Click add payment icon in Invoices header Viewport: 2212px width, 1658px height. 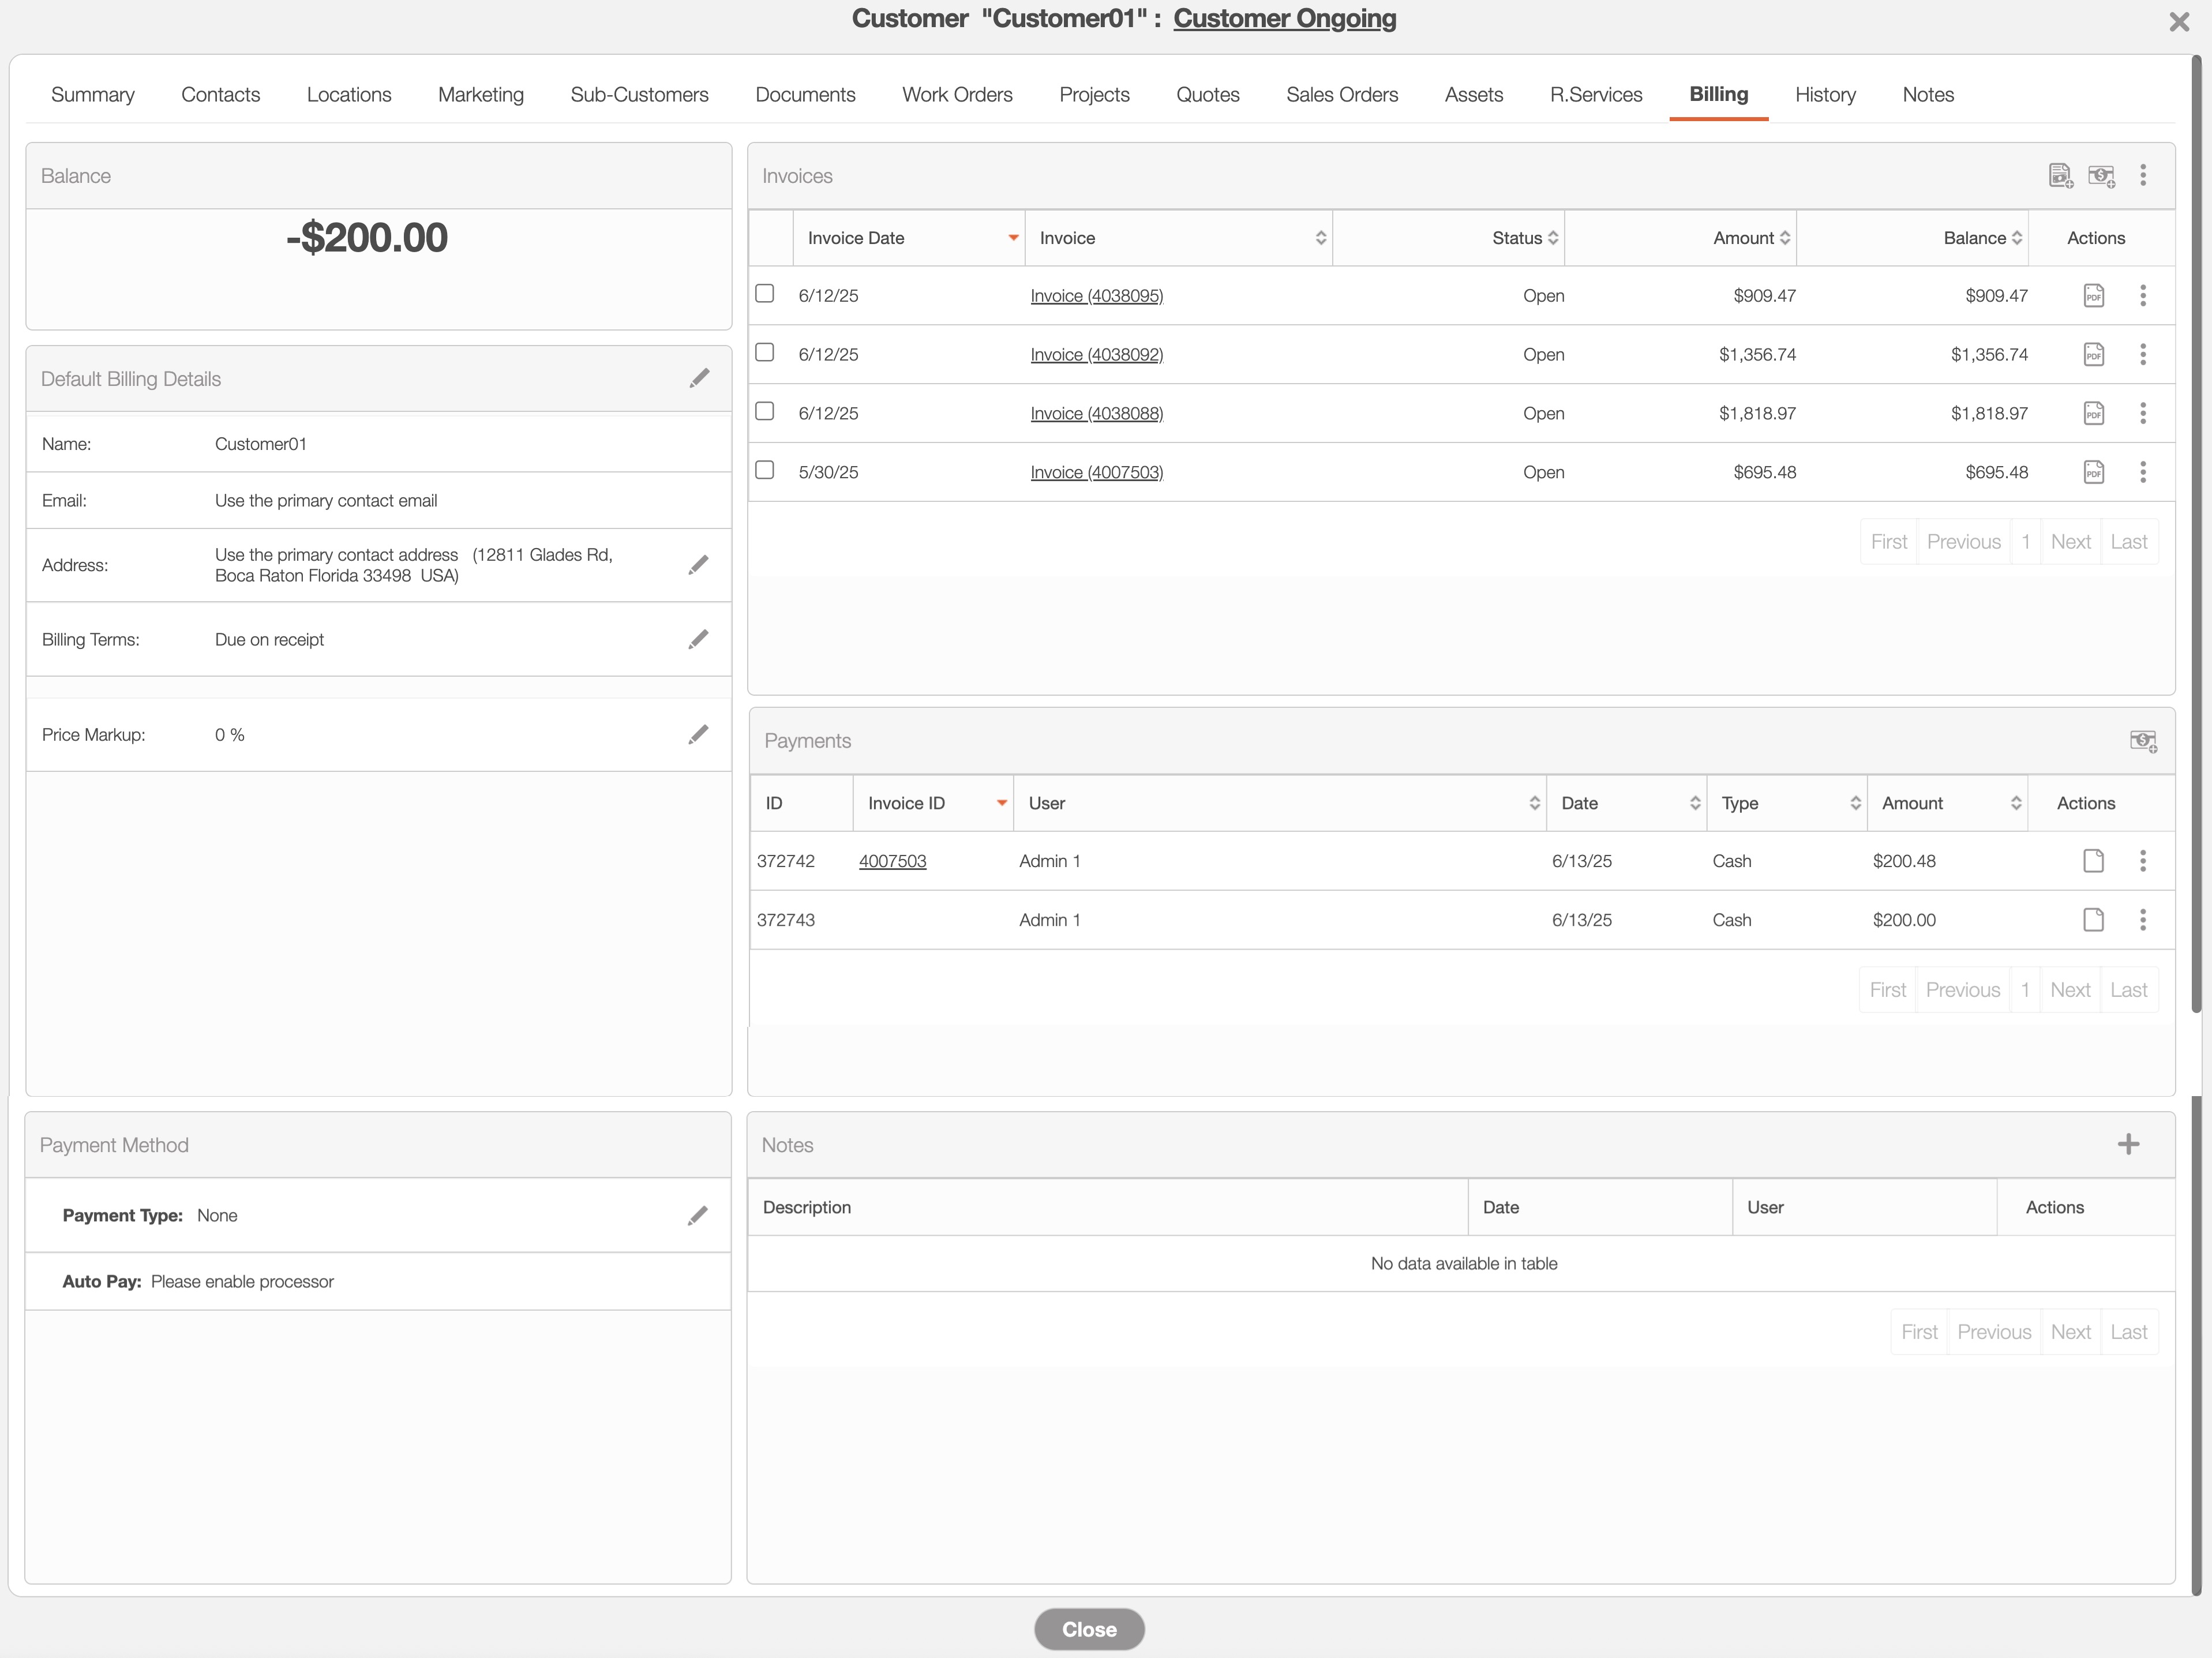click(2101, 176)
